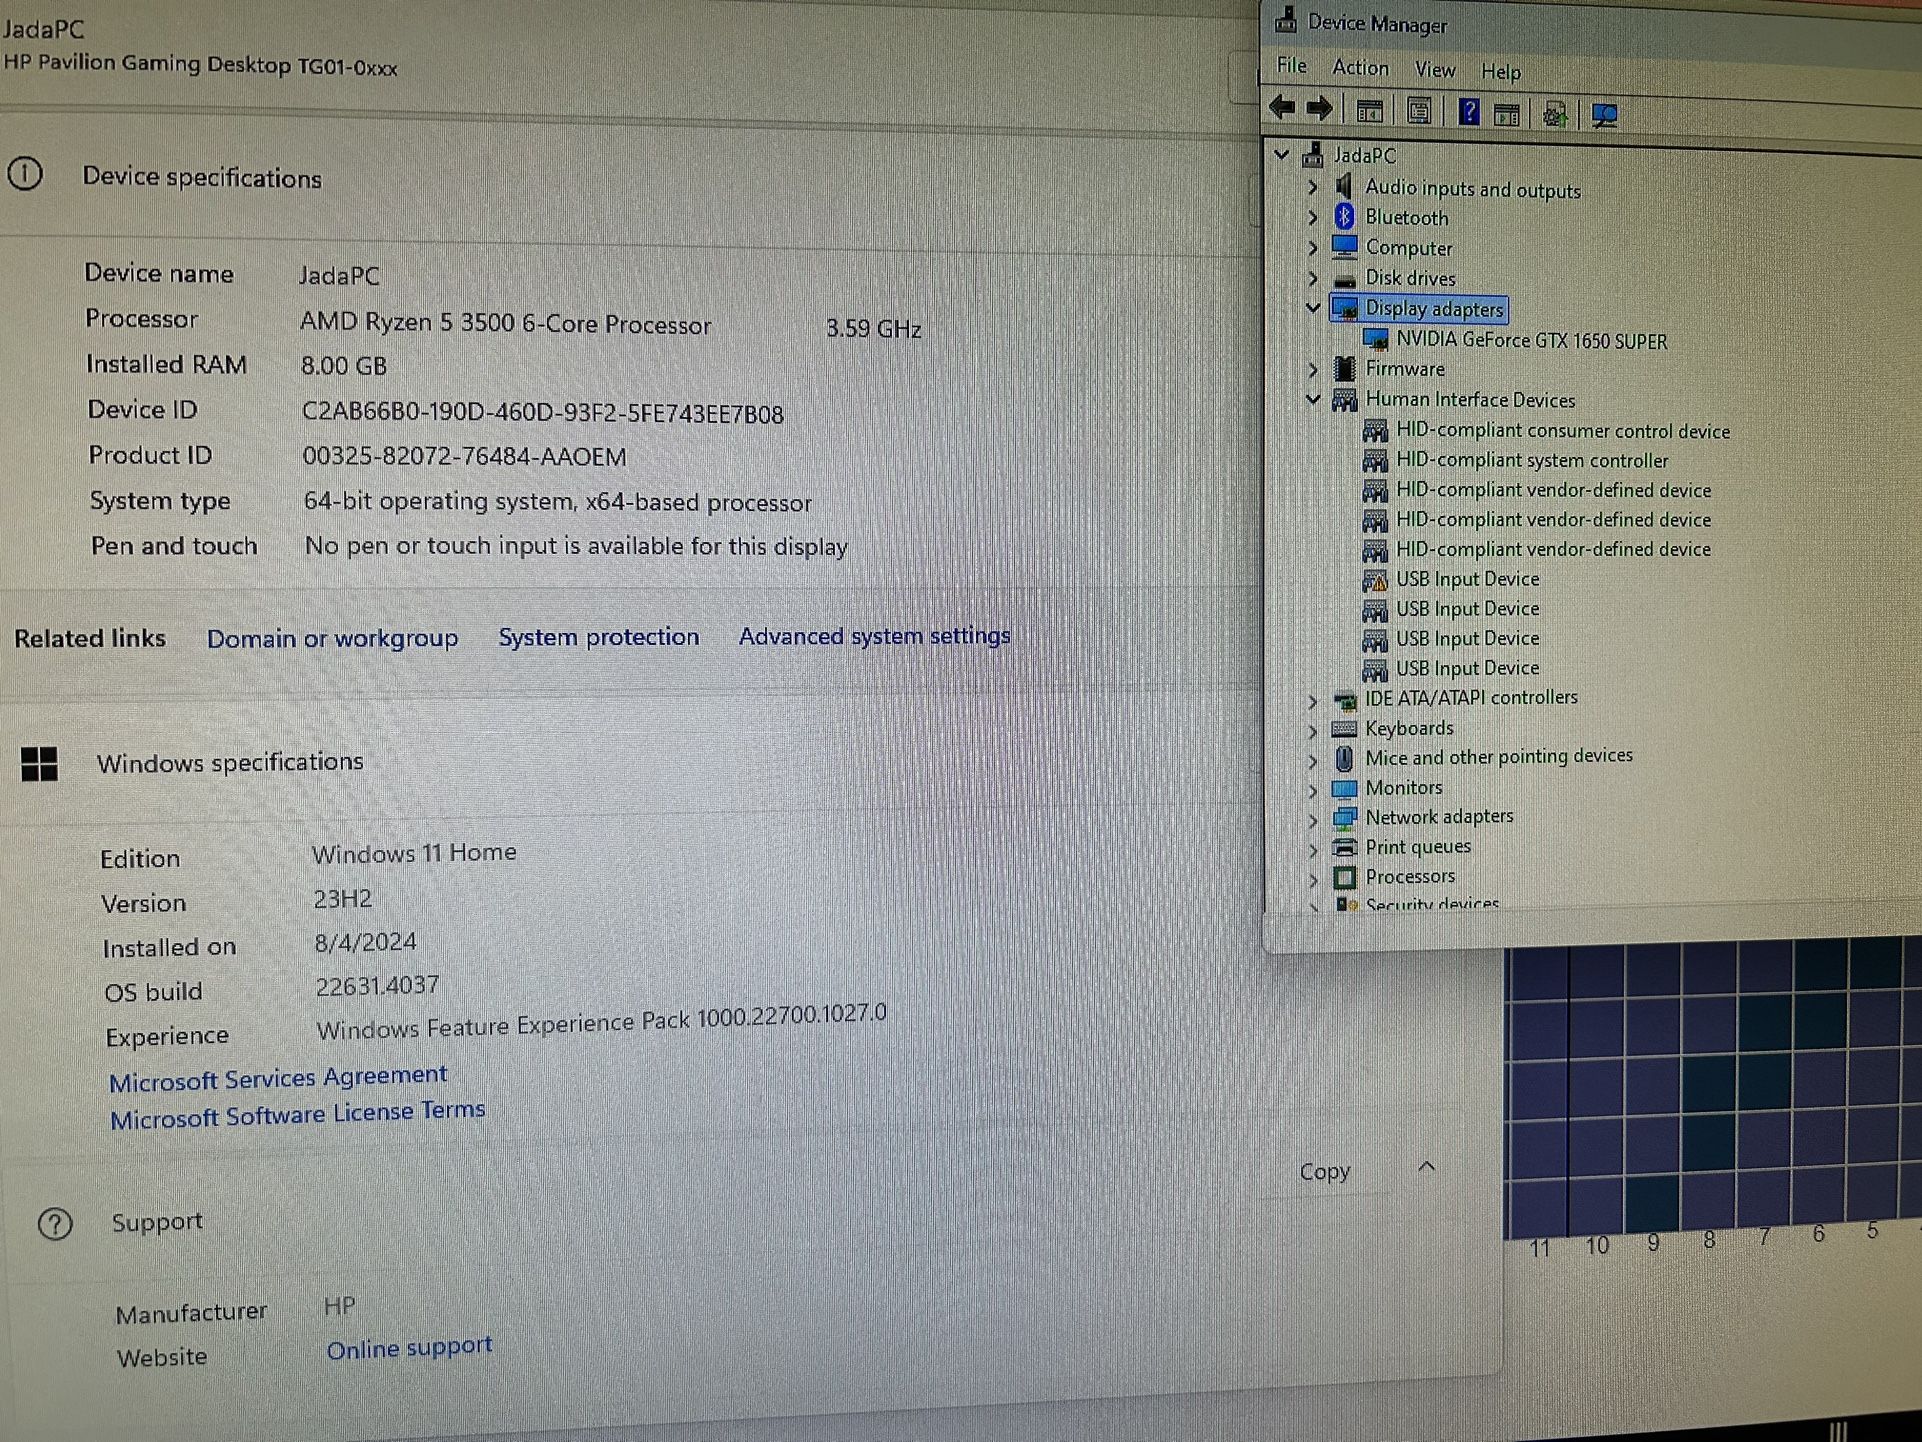1922x1442 pixels.
Task: Click the question icon beside Support
Action: click(55, 1224)
